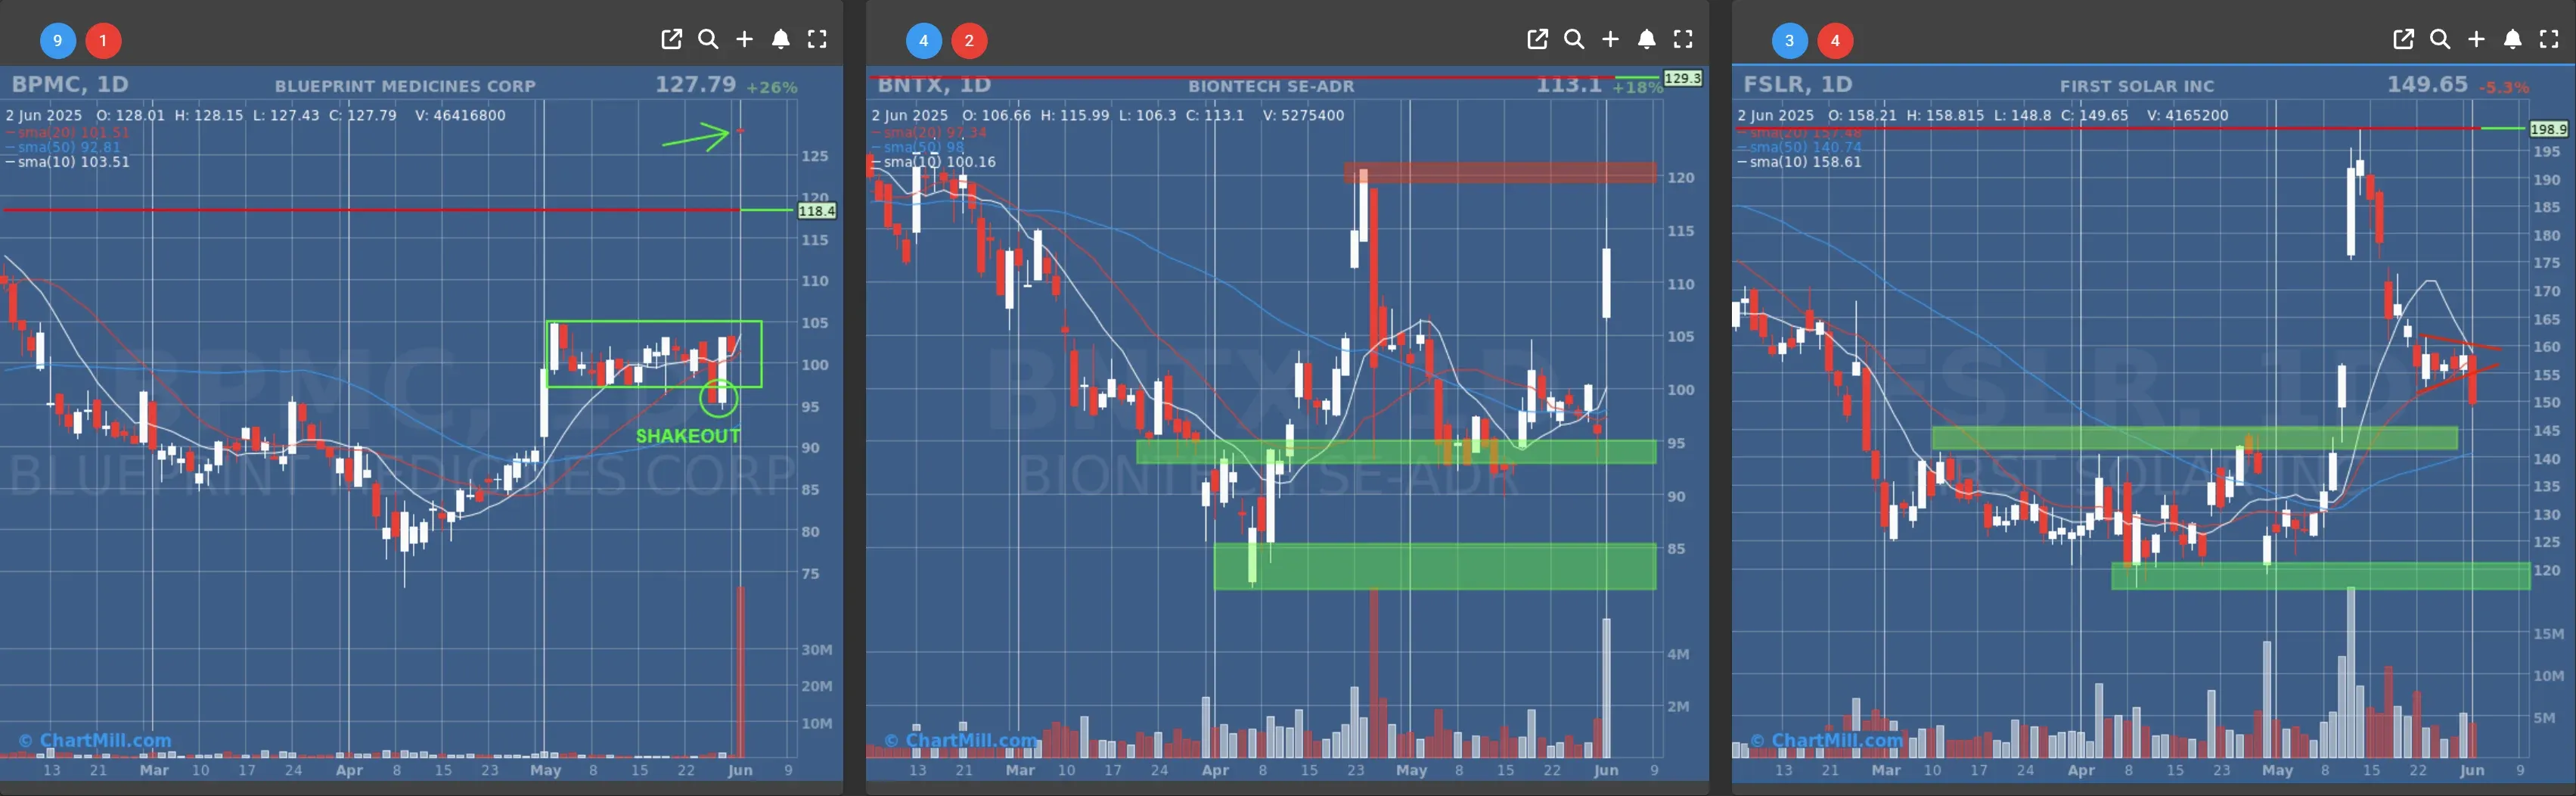Click magnifier icon on FSLR chart
The width and height of the screenshot is (2576, 796).
(2440, 39)
